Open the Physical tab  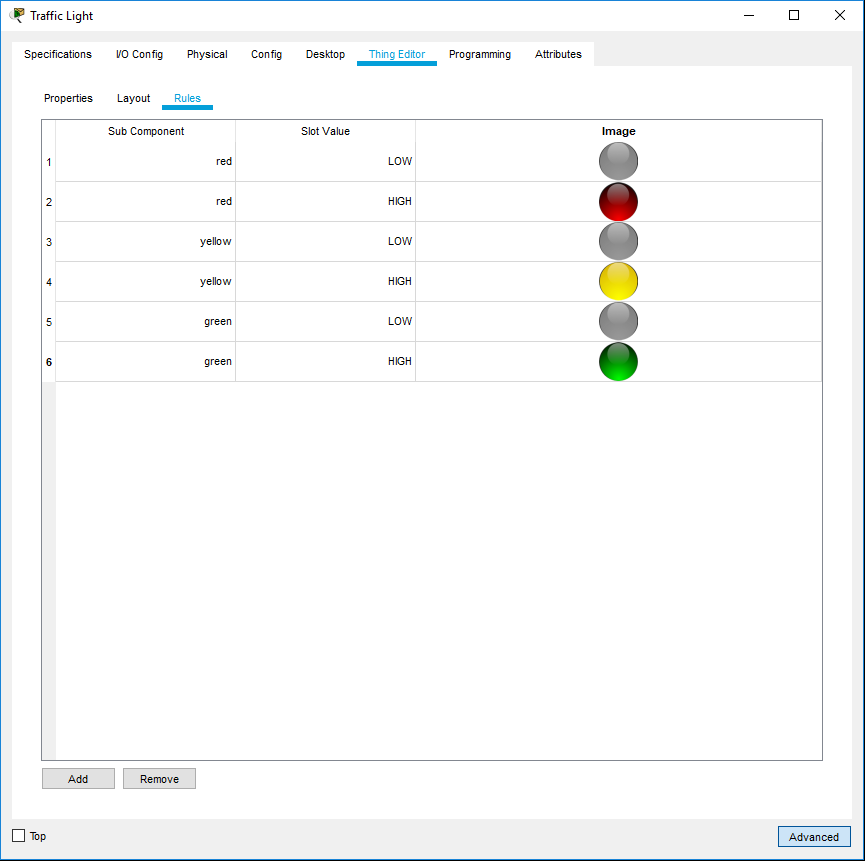point(207,54)
